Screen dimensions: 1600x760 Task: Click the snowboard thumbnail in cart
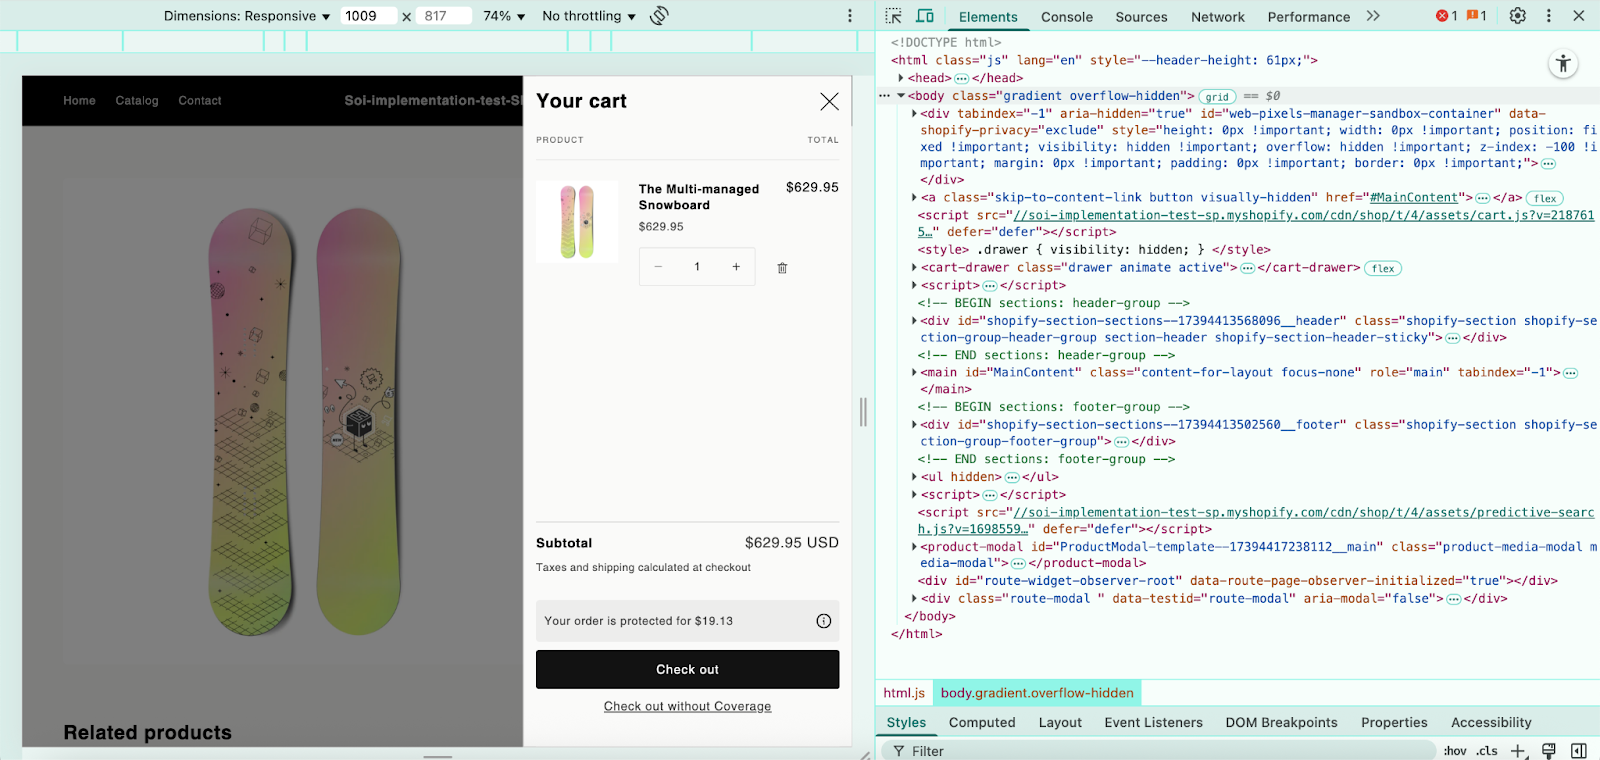pyautogui.click(x=577, y=222)
